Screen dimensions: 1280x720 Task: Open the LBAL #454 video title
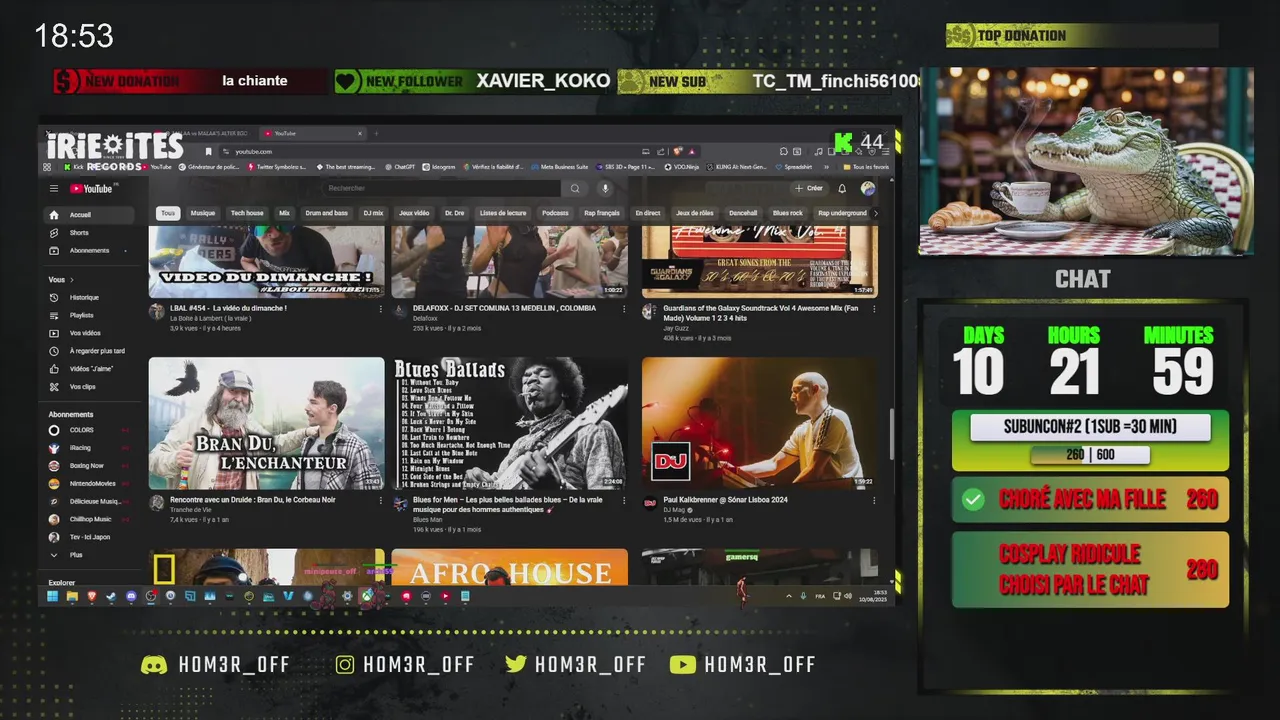click(229, 308)
